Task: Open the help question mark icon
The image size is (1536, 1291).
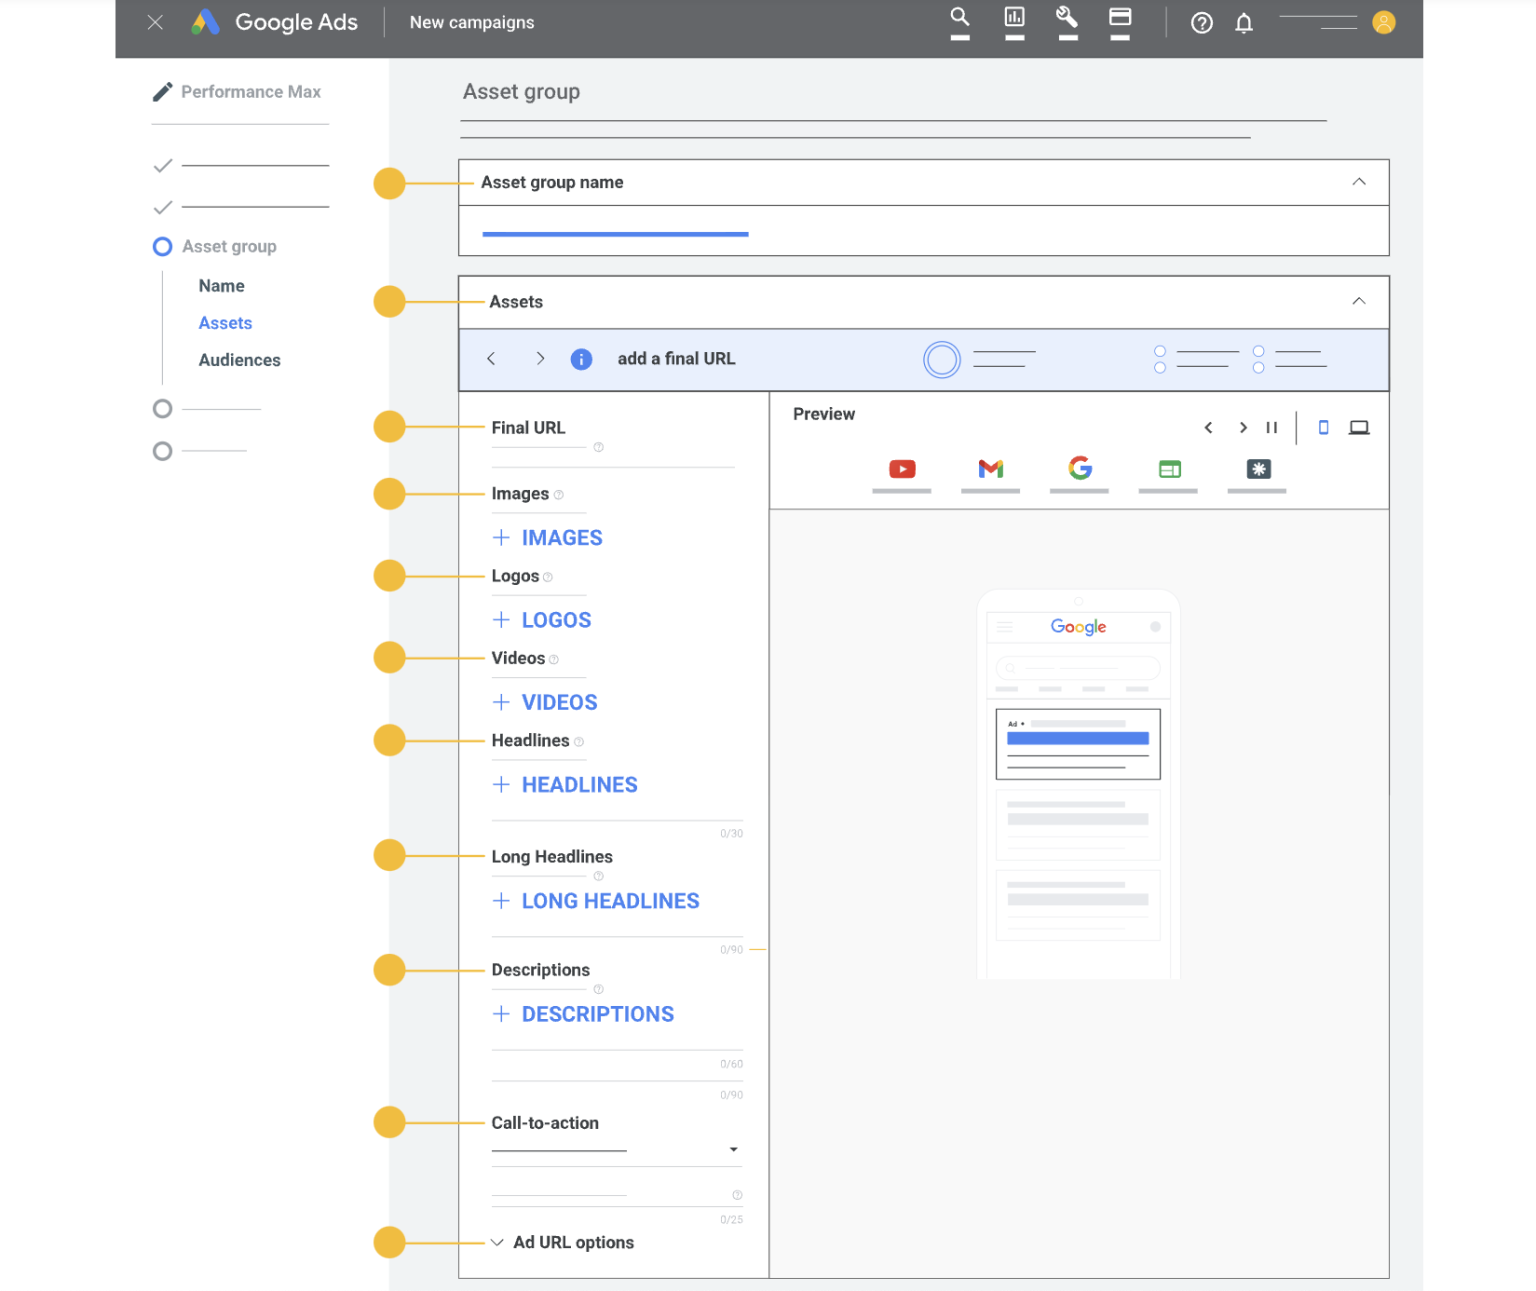Action: coord(1202,23)
